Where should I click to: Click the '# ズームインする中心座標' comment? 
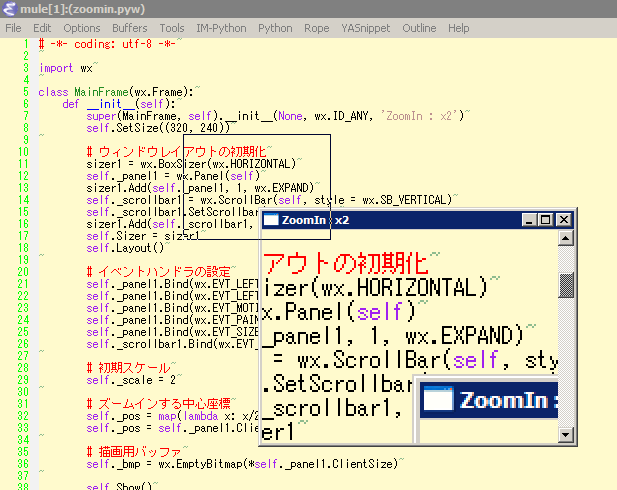tap(158, 404)
